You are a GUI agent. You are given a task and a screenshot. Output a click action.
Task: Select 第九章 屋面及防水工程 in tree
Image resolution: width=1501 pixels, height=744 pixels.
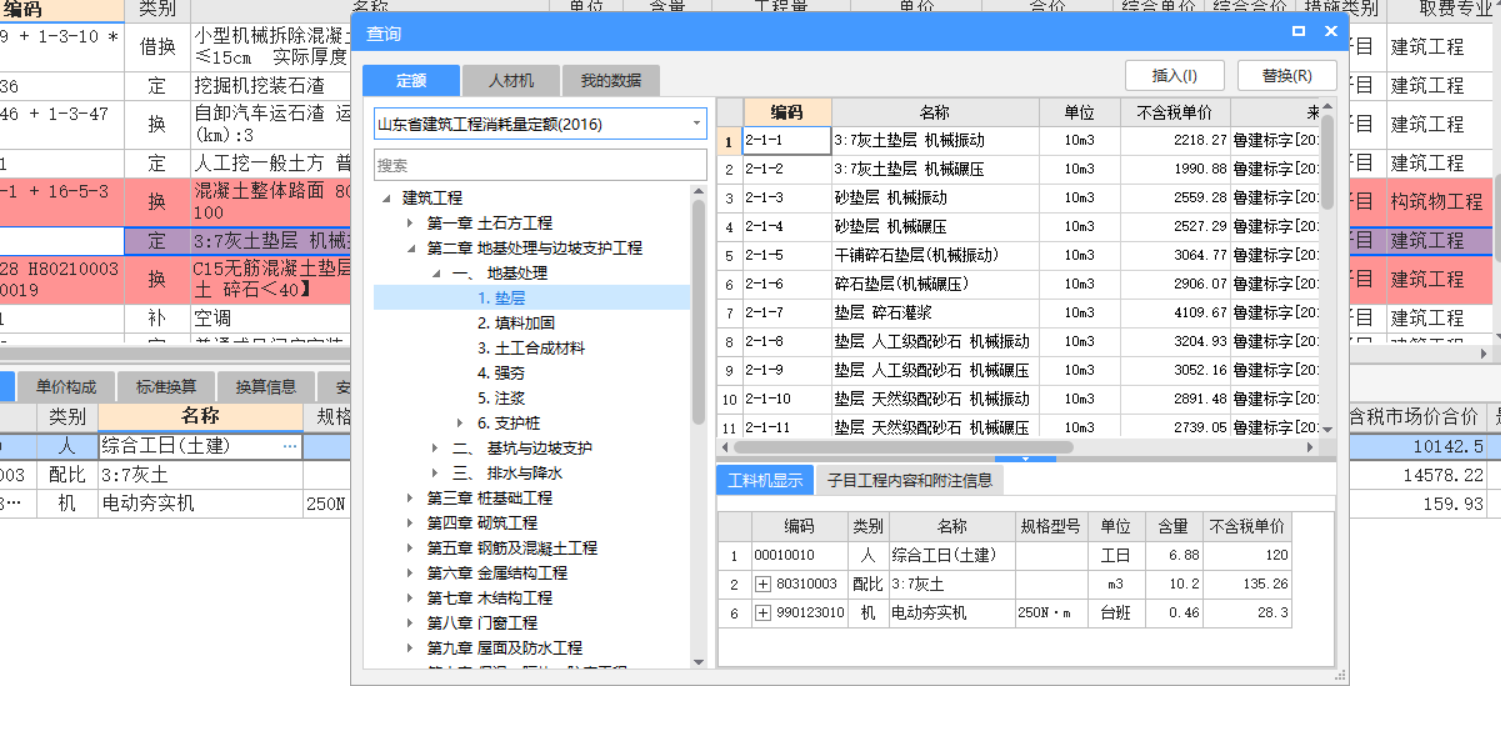(504, 648)
